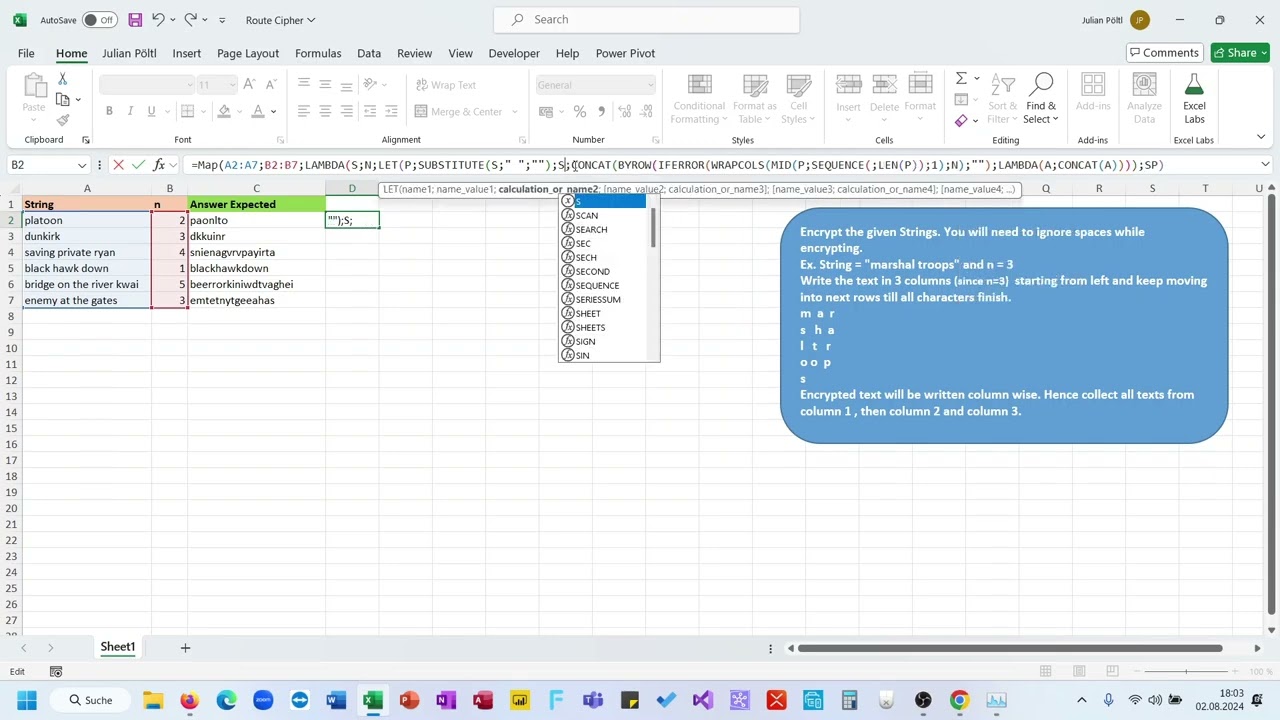The image size is (1280, 720).
Task: Open the Merge & Center dropdown
Action: click(x=515, y=112)
